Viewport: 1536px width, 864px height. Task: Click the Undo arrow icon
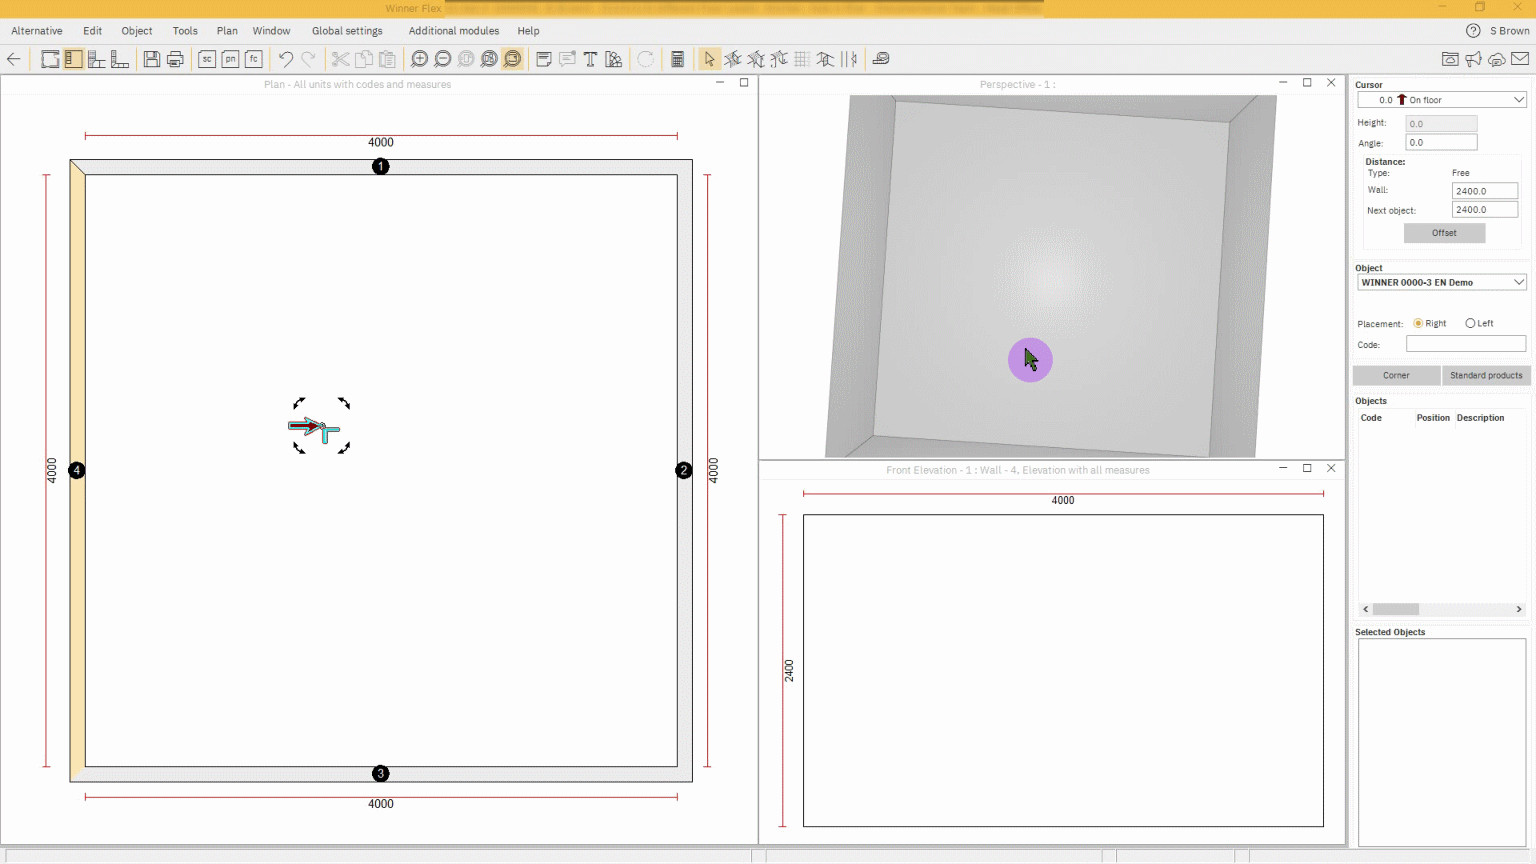(x=286, y=59)
